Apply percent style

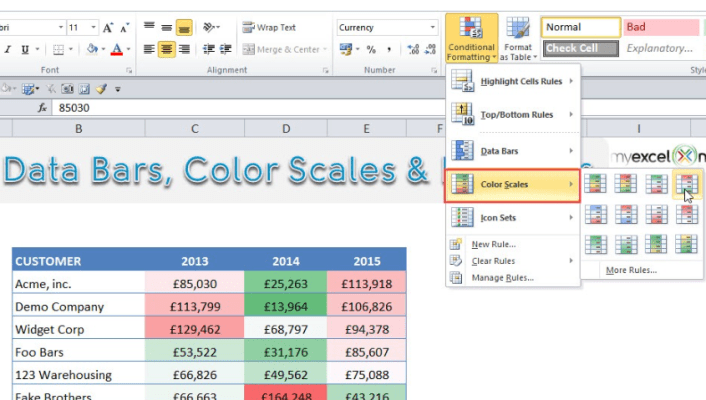pos(371,50)
